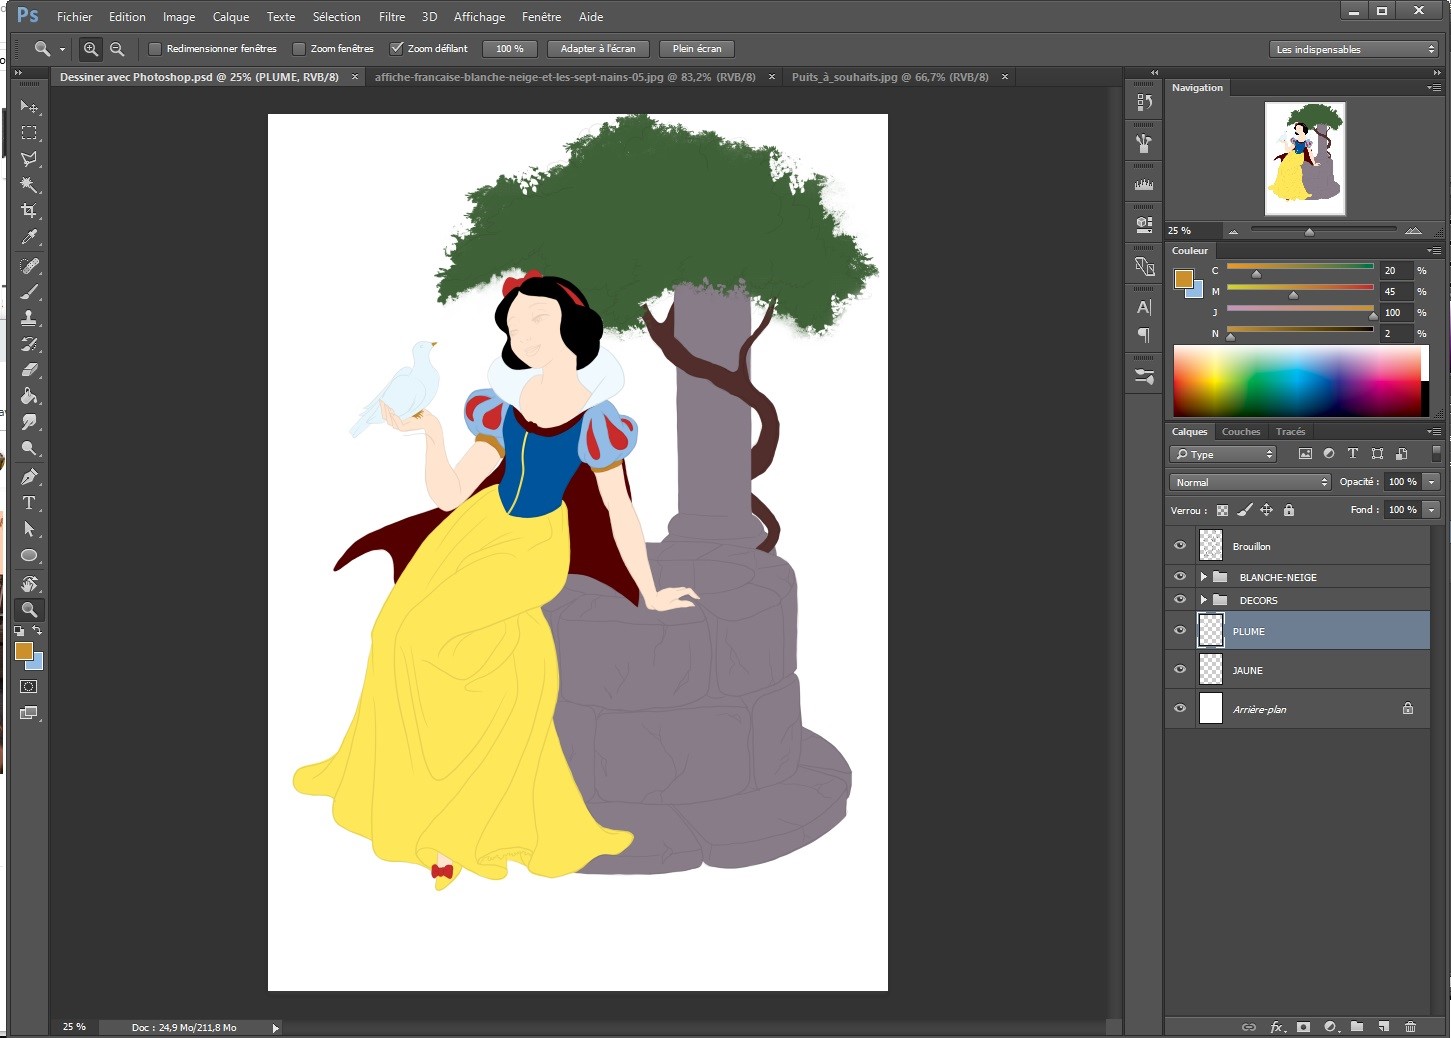Select the Text tool

(29, 504)
